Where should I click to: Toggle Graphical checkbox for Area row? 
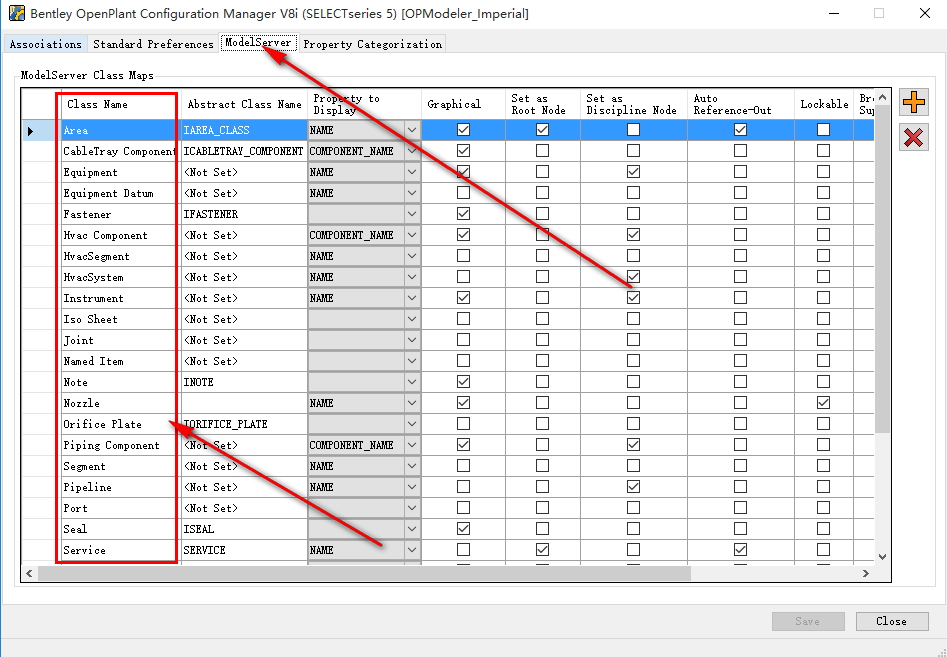[463, 130]
